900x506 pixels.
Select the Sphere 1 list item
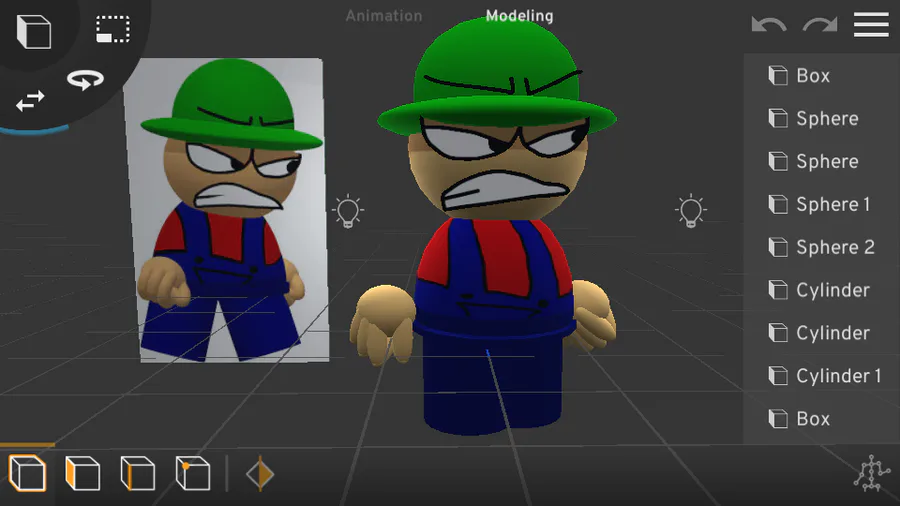(822, 204)
